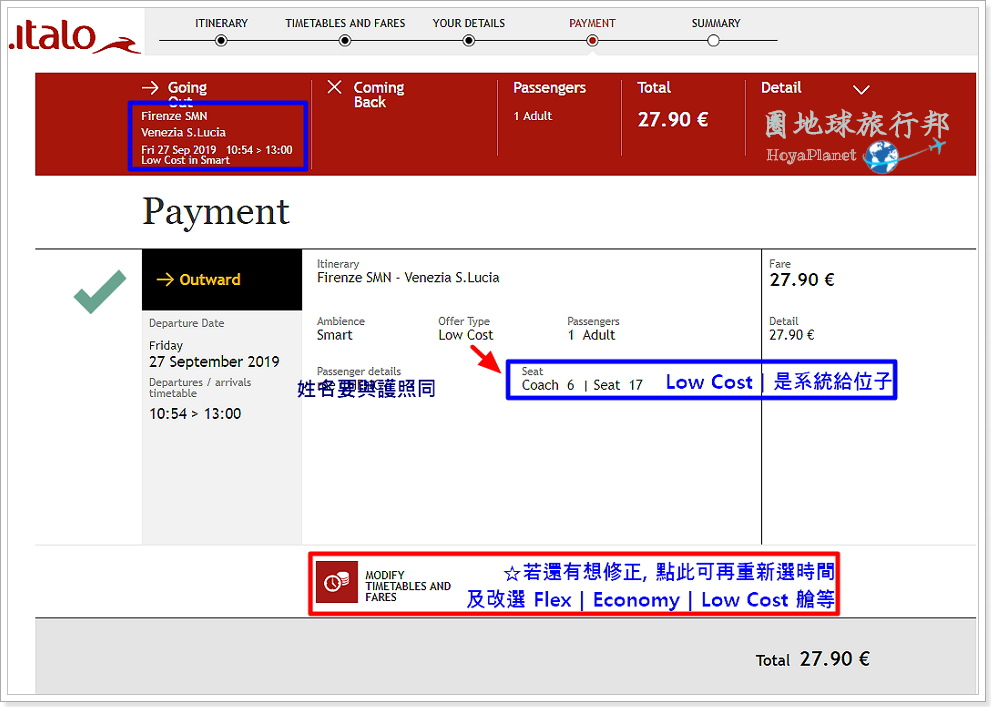Click the '10:54 > 13:00' timetable value

click(195, 414)
